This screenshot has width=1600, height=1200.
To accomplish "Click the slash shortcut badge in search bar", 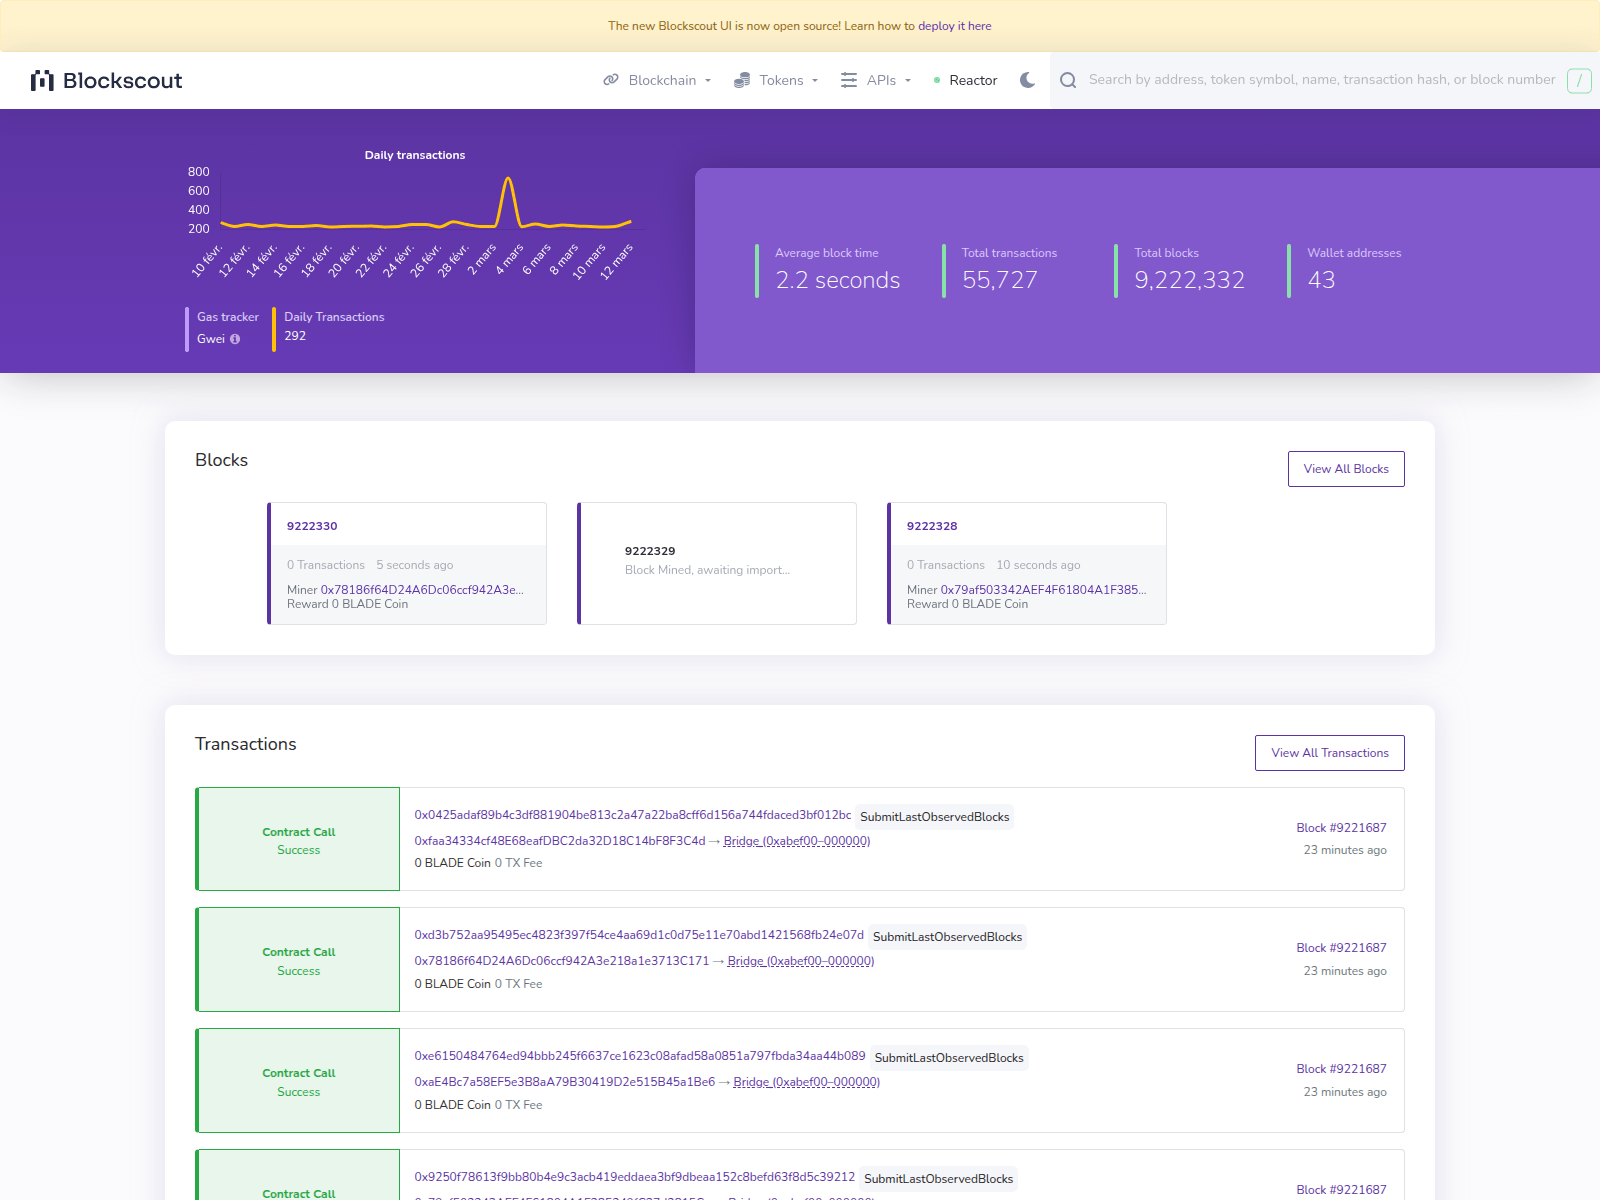I will tap(1579, 80).
